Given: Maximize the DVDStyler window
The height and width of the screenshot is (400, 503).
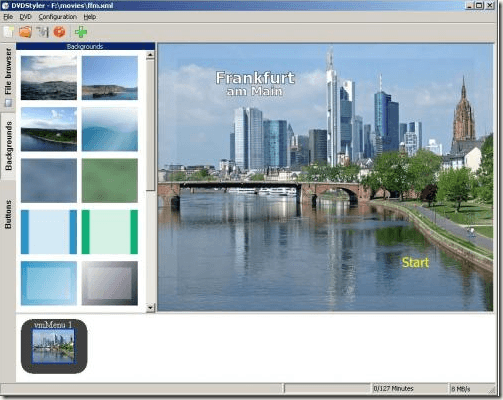Looking at the screenshot, I should (x=479, y=5).
